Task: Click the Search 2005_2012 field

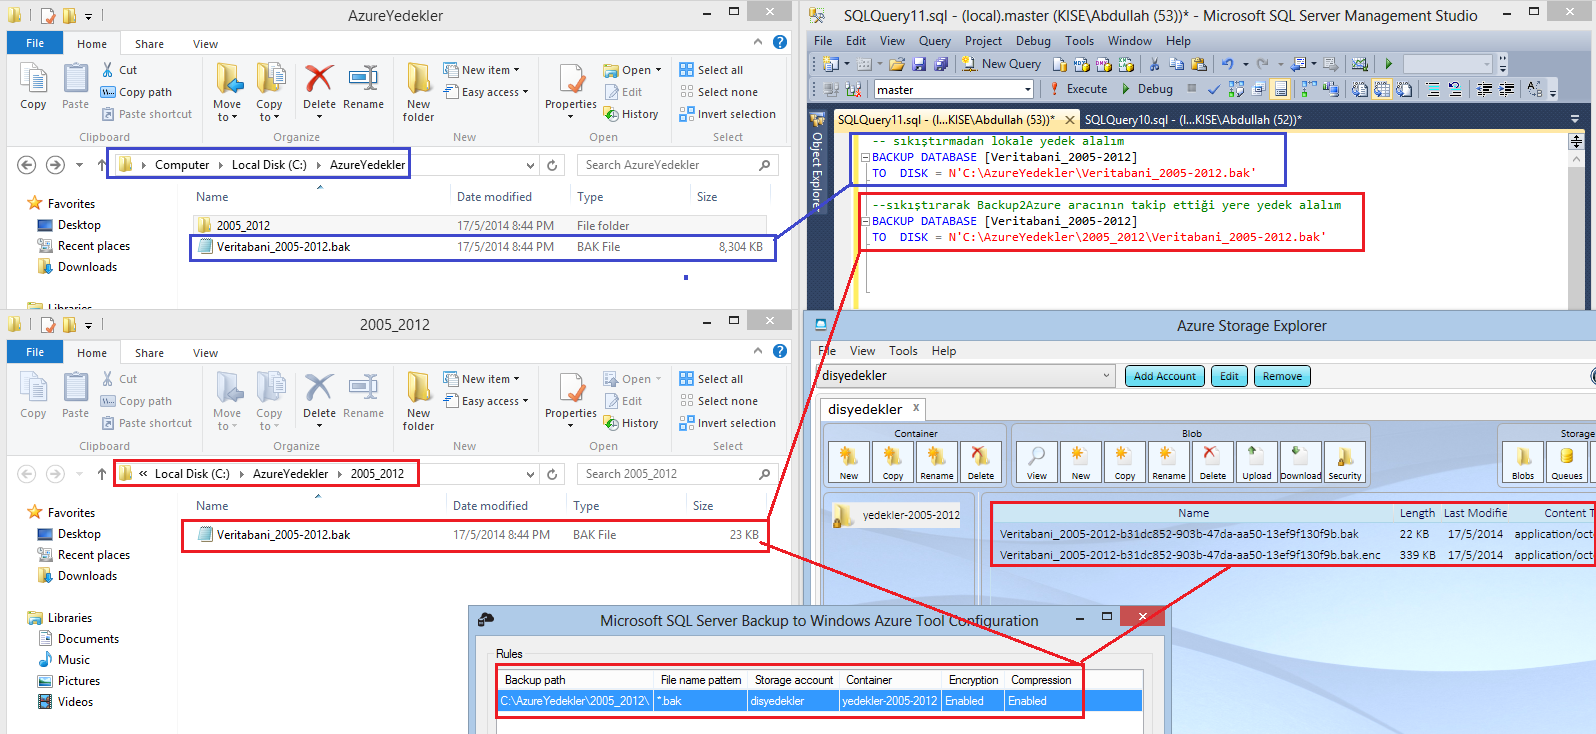Action: [x=678, y=474]
